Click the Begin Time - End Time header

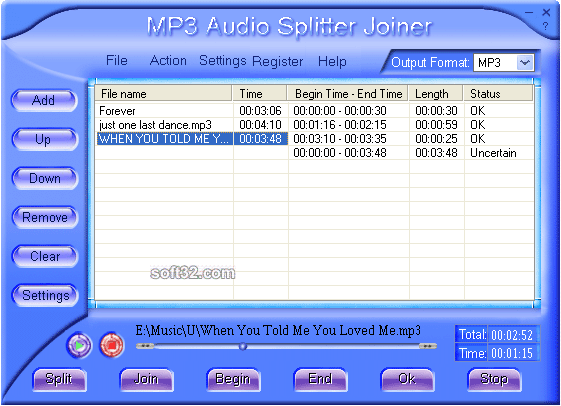pos(348,94)
